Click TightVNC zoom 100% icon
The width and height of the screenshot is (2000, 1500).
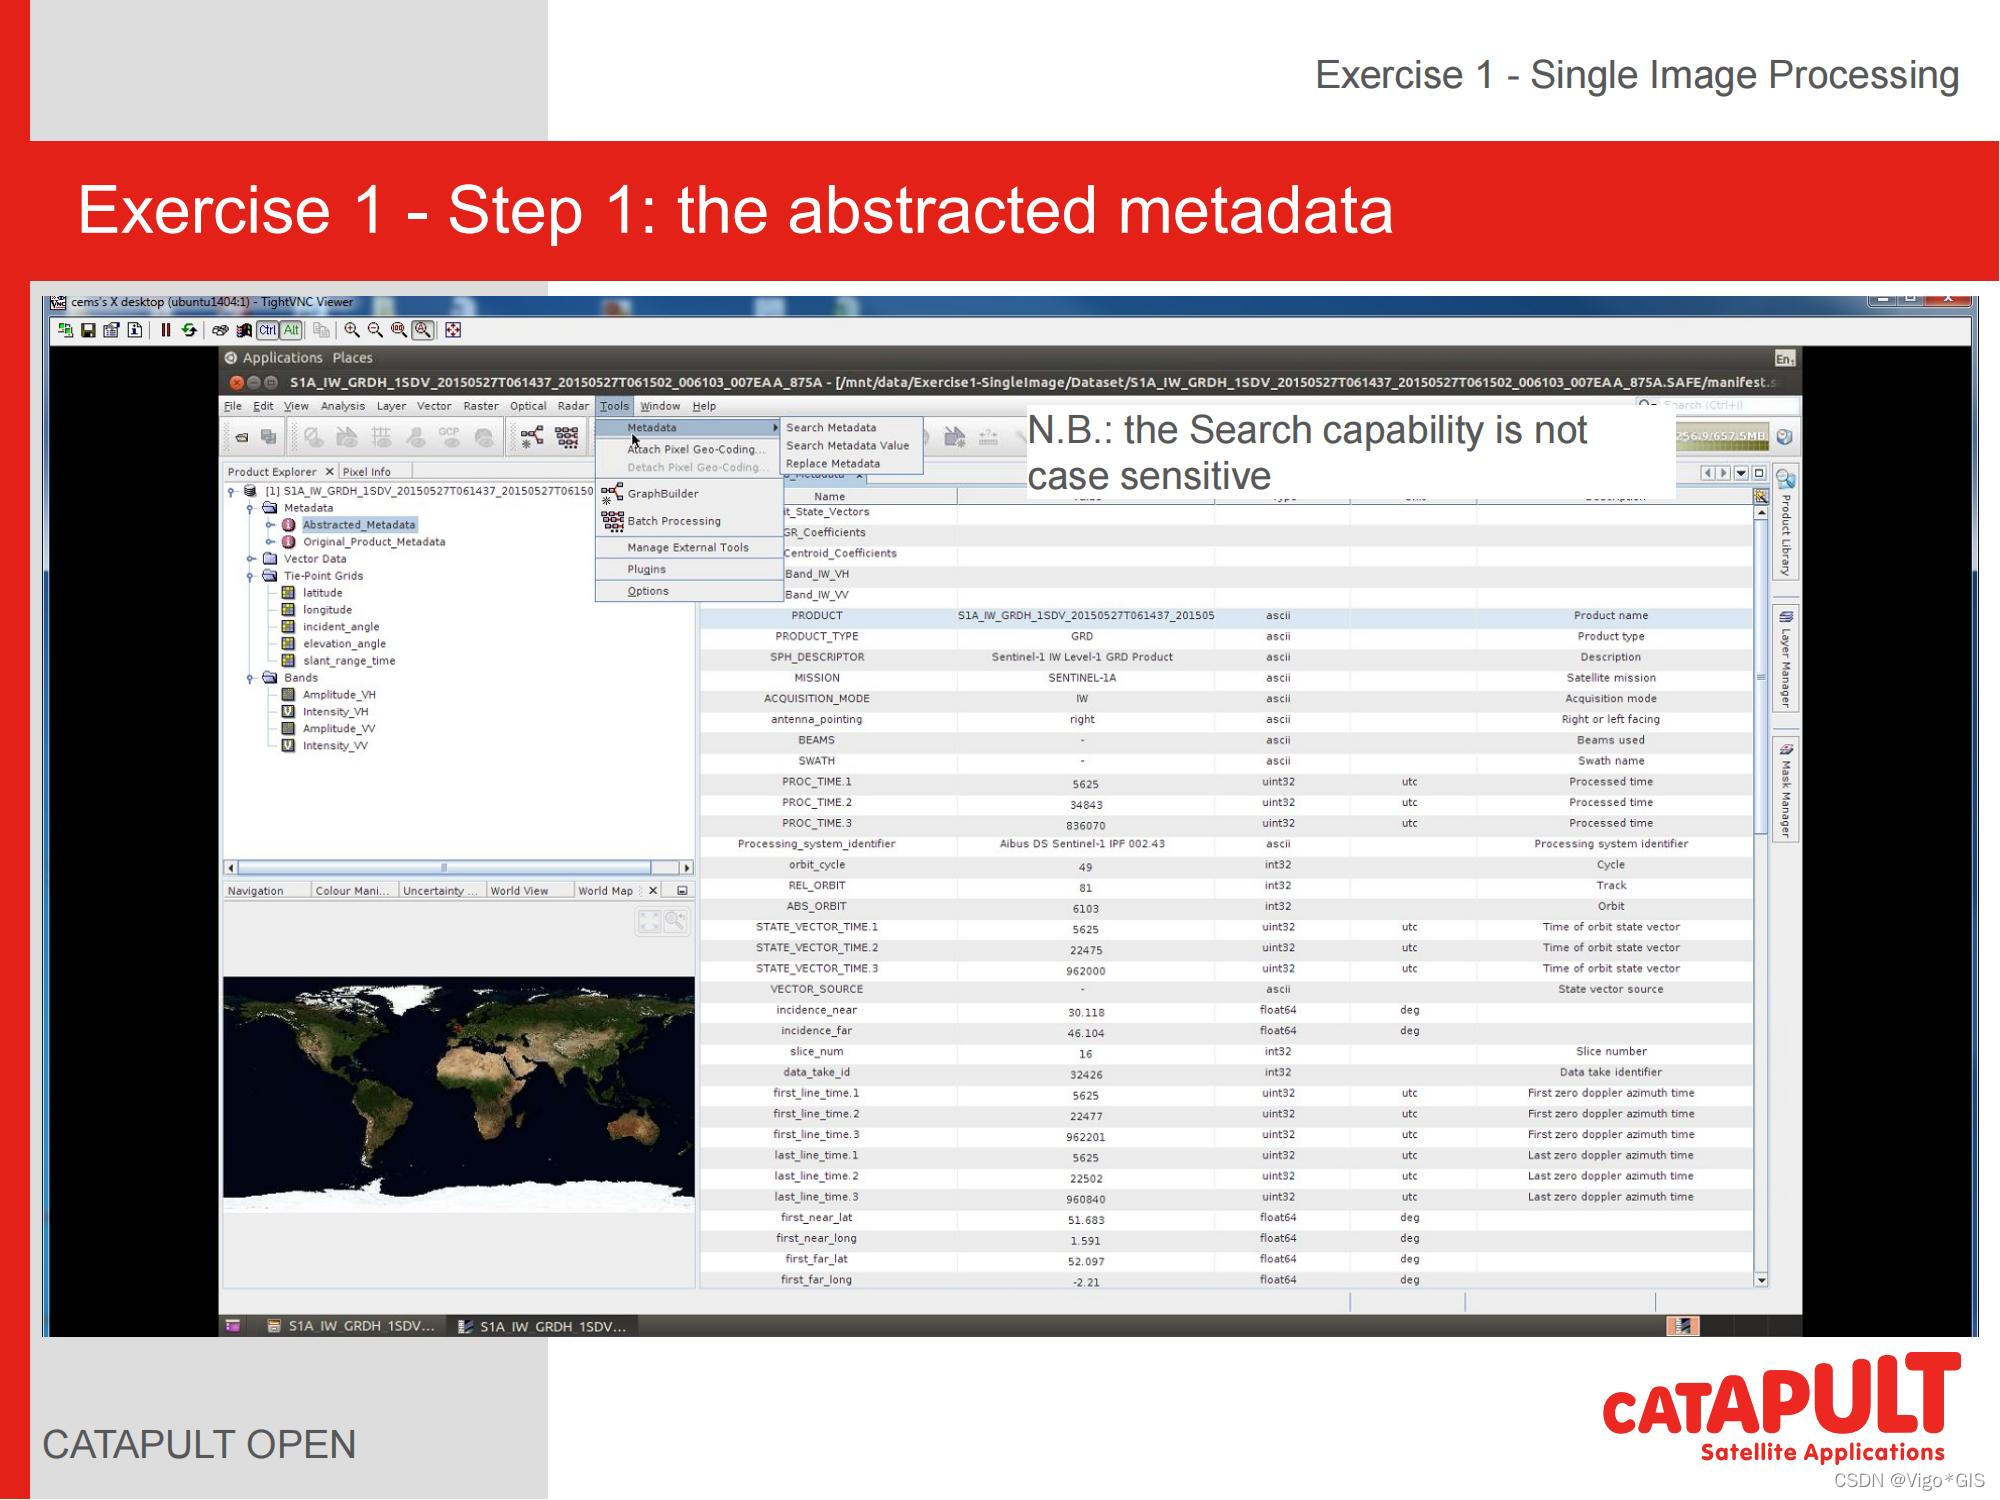[x=399, y=330]
